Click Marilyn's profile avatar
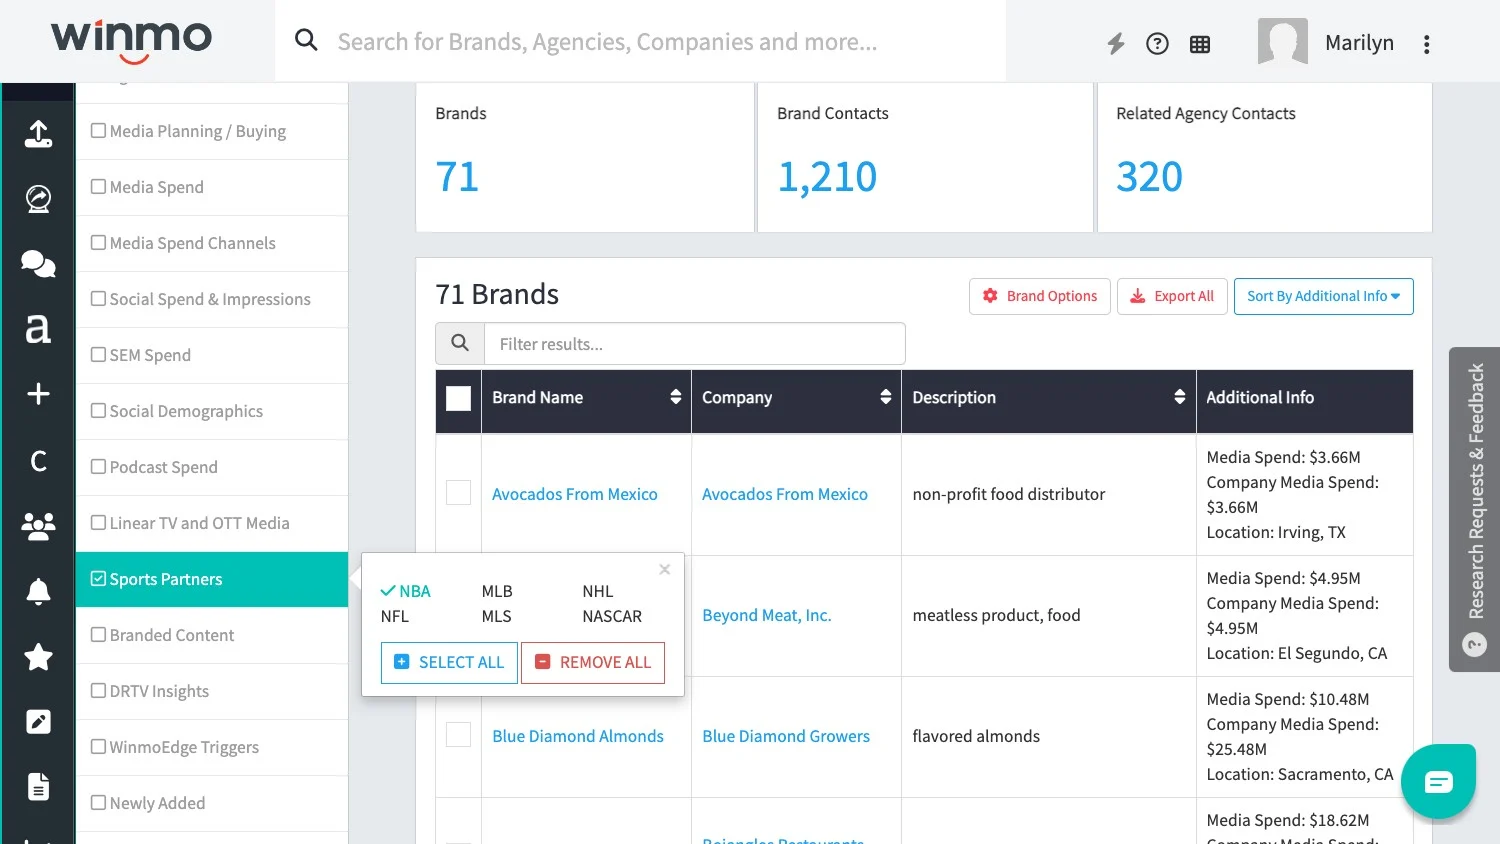The image size is (1500, 844). tap(1283, 42)
